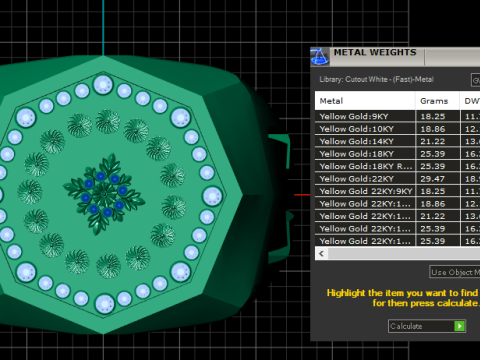Choose the Yellow Gold:22KY row
The height and width of the screenshot is (360, 480).
tap(397, 179)
